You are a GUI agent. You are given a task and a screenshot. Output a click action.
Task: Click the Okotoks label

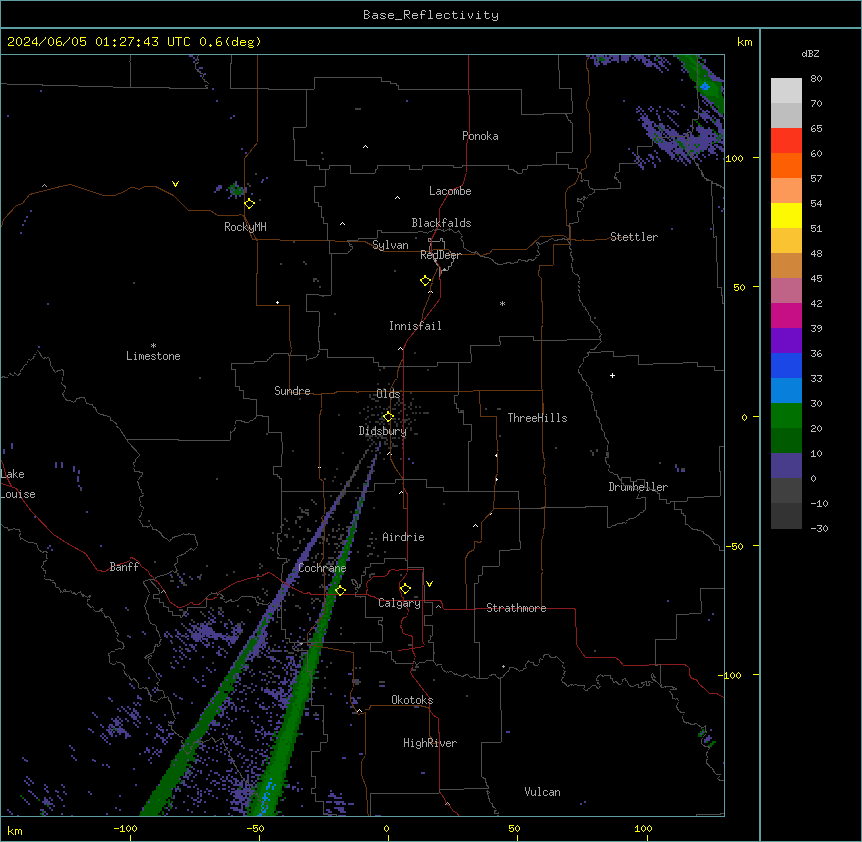(x=412, y=700)
